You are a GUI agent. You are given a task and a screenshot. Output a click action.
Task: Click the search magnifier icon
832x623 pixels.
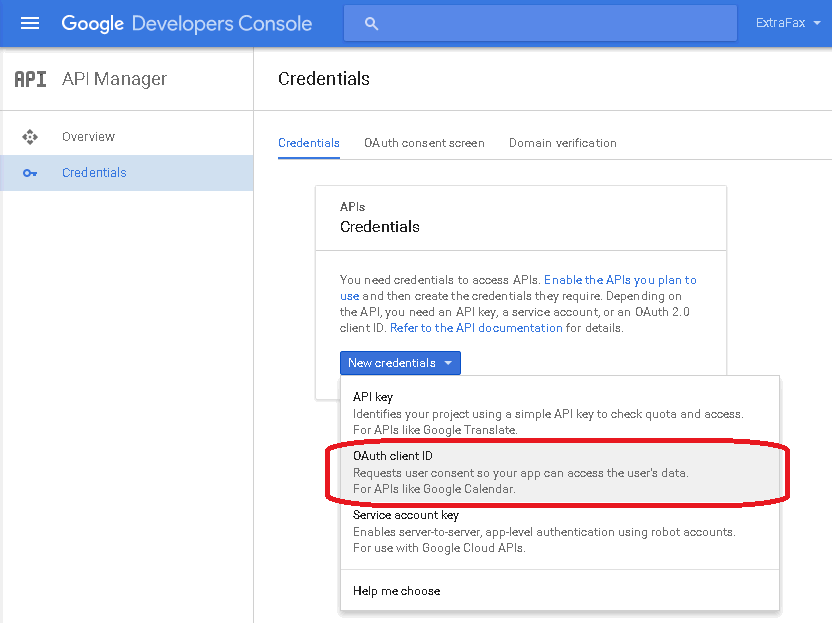[371, 23]
